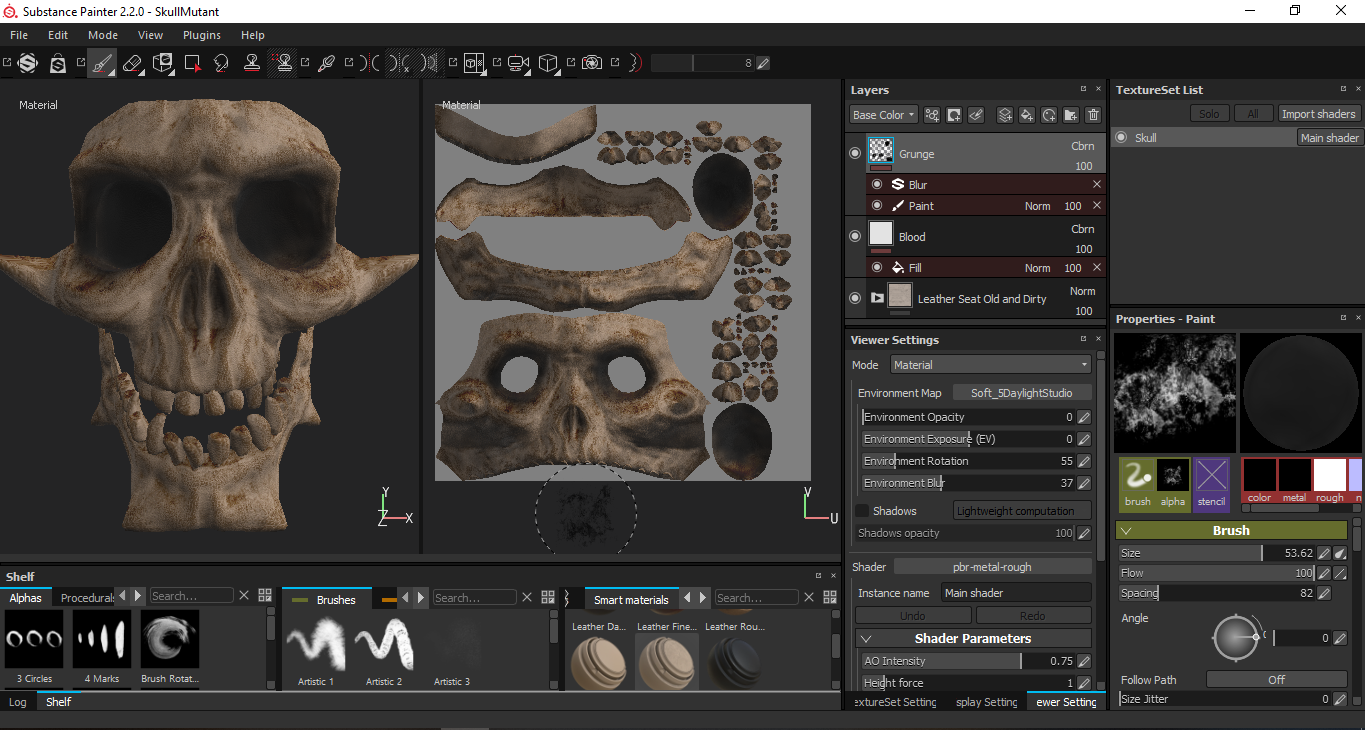The height and width of the screenshot is (730, 1365).
Task: Open the Viewer Settings Mode dropdown
Action: (x=990, y=365)
